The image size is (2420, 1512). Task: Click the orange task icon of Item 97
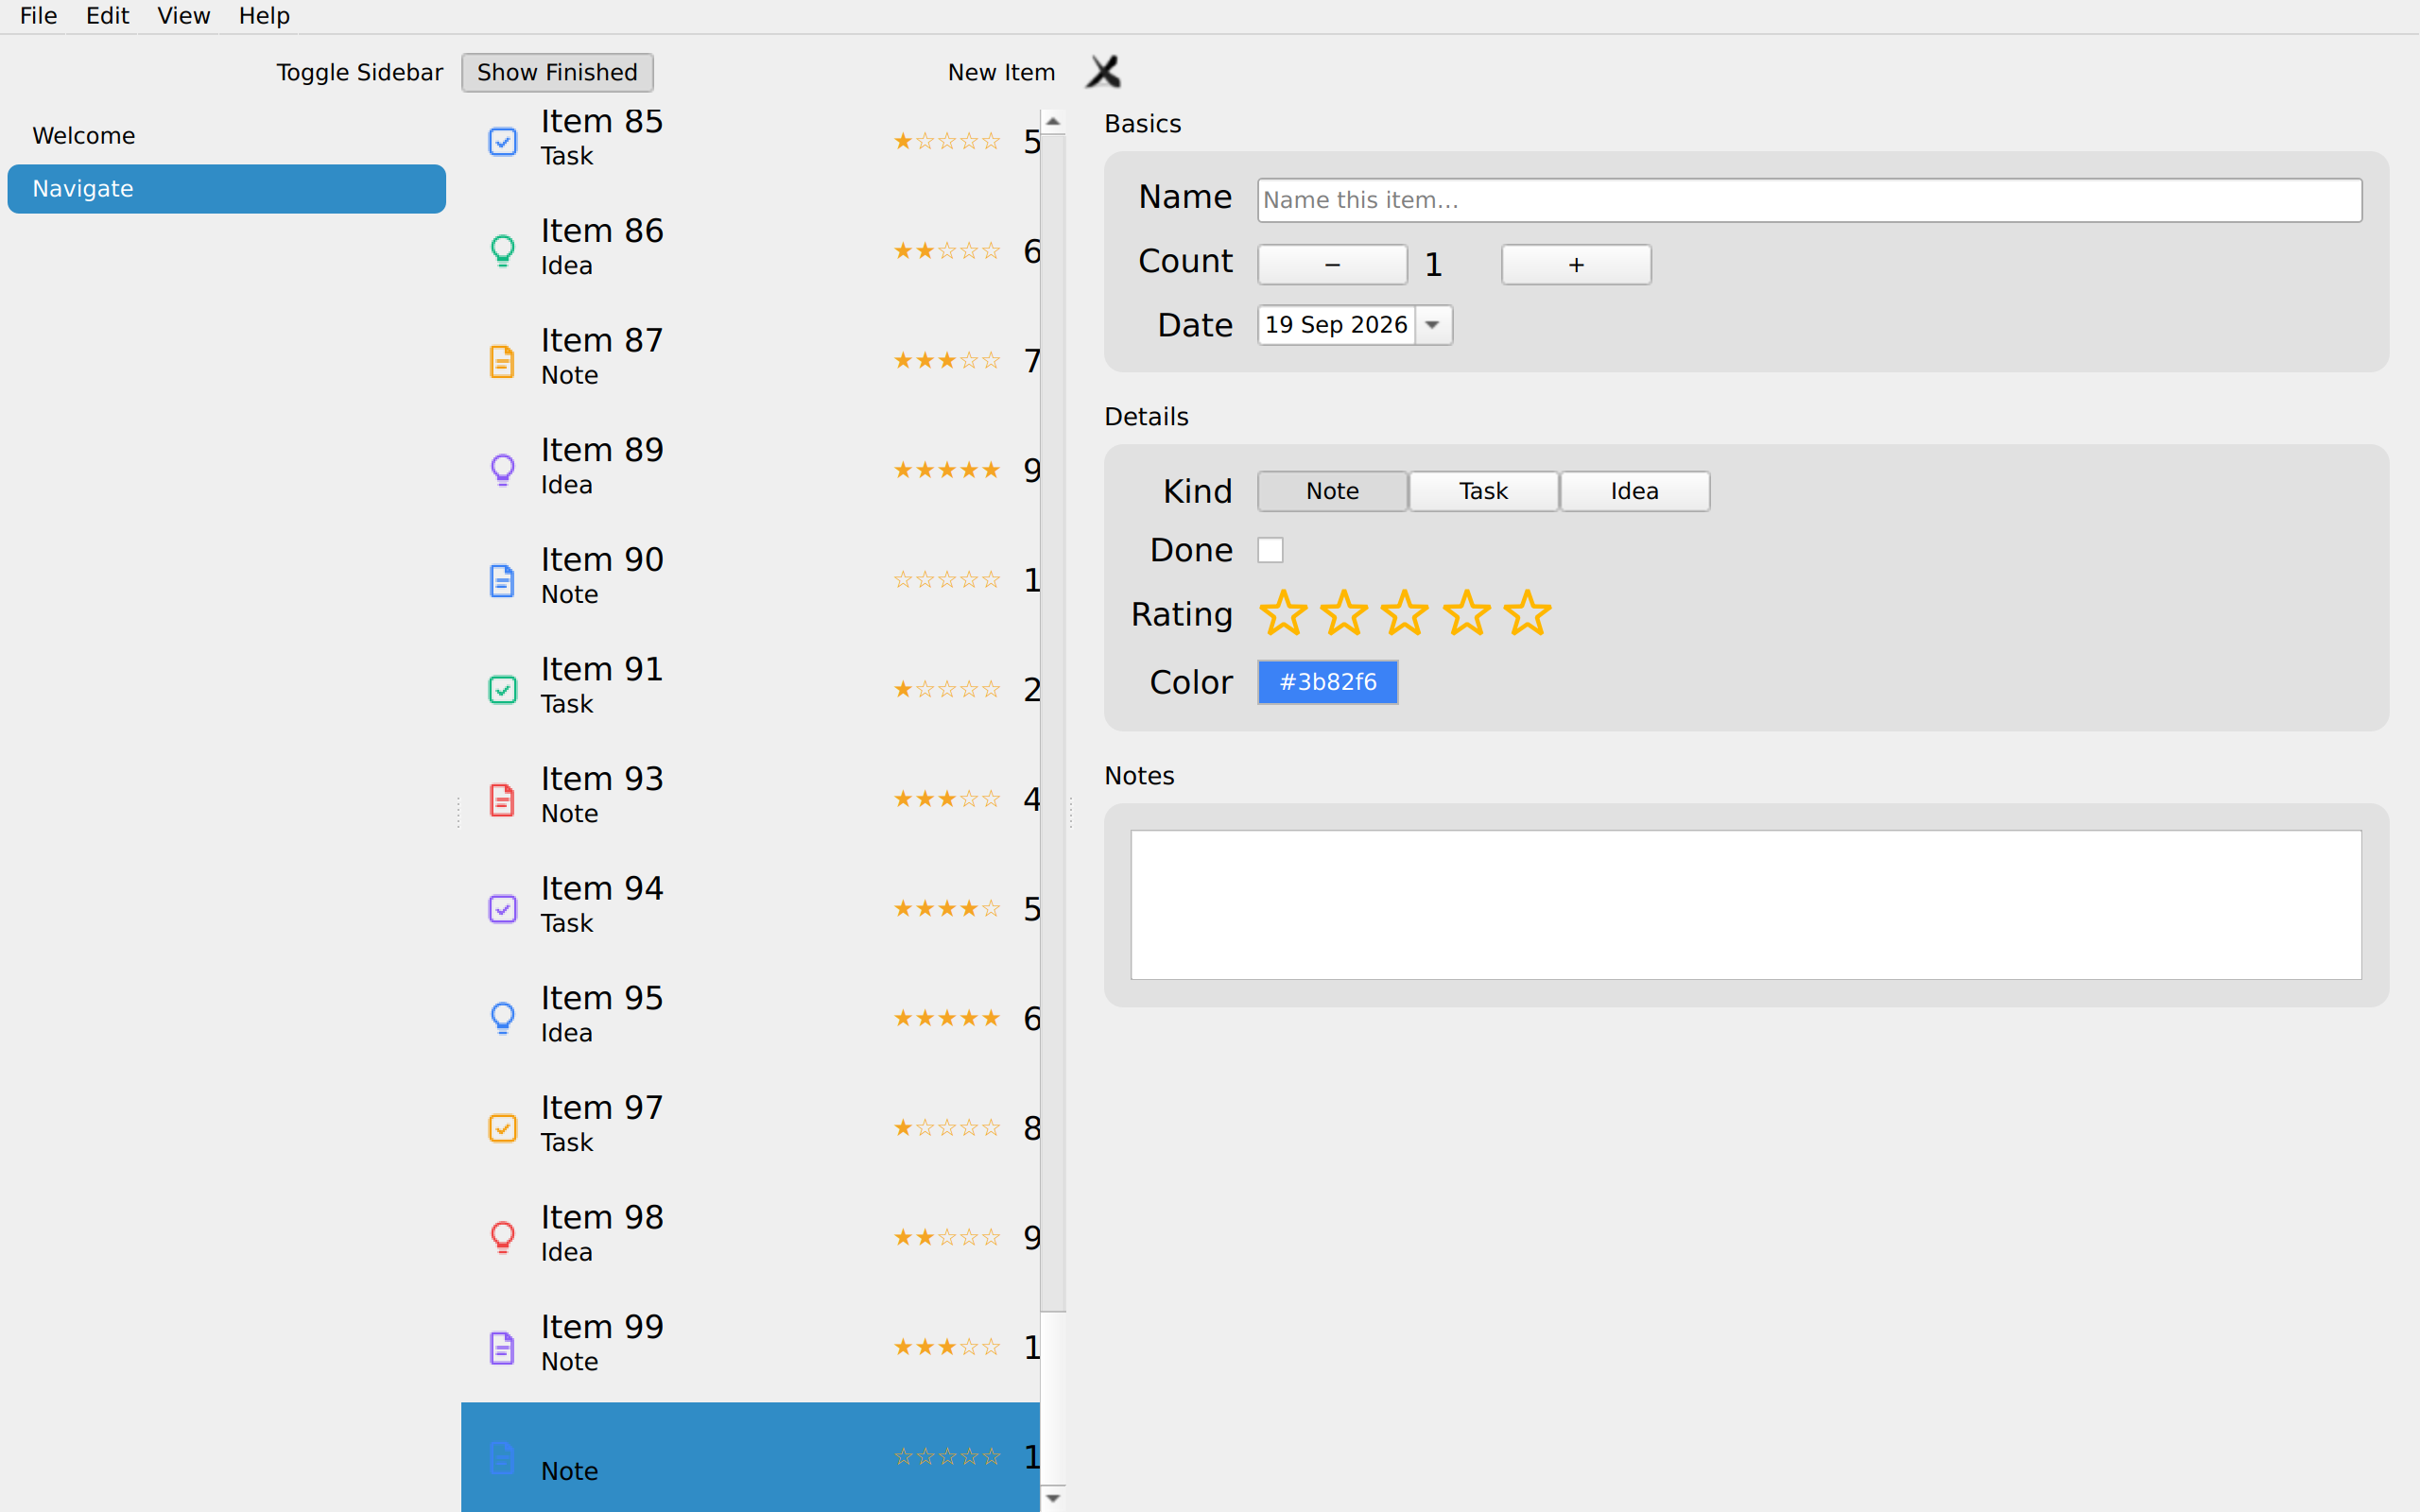502,1128
